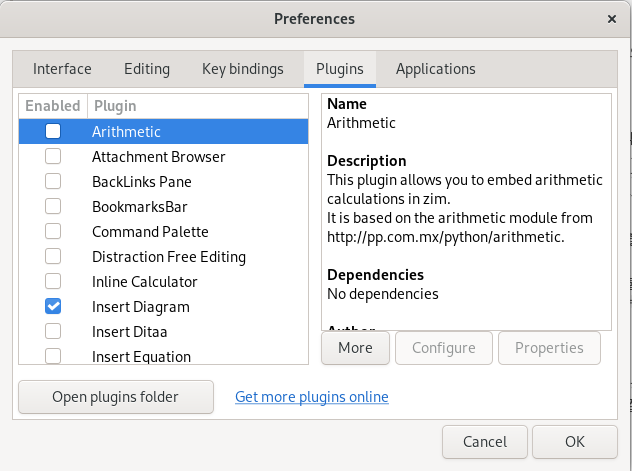The image size is (632, 471).
Task: Check the Command Palette plugin box
Action: [x=53, y=231]
